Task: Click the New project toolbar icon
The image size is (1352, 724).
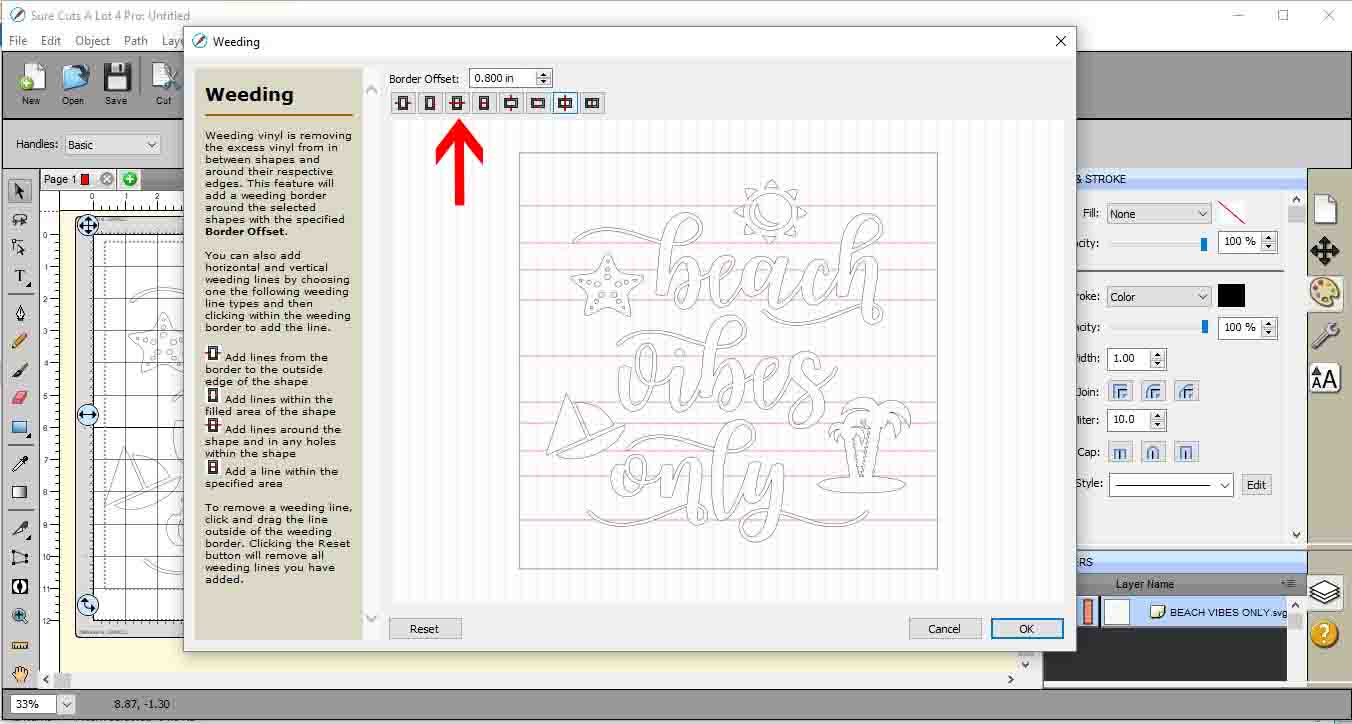Action: tap(31, 83)
